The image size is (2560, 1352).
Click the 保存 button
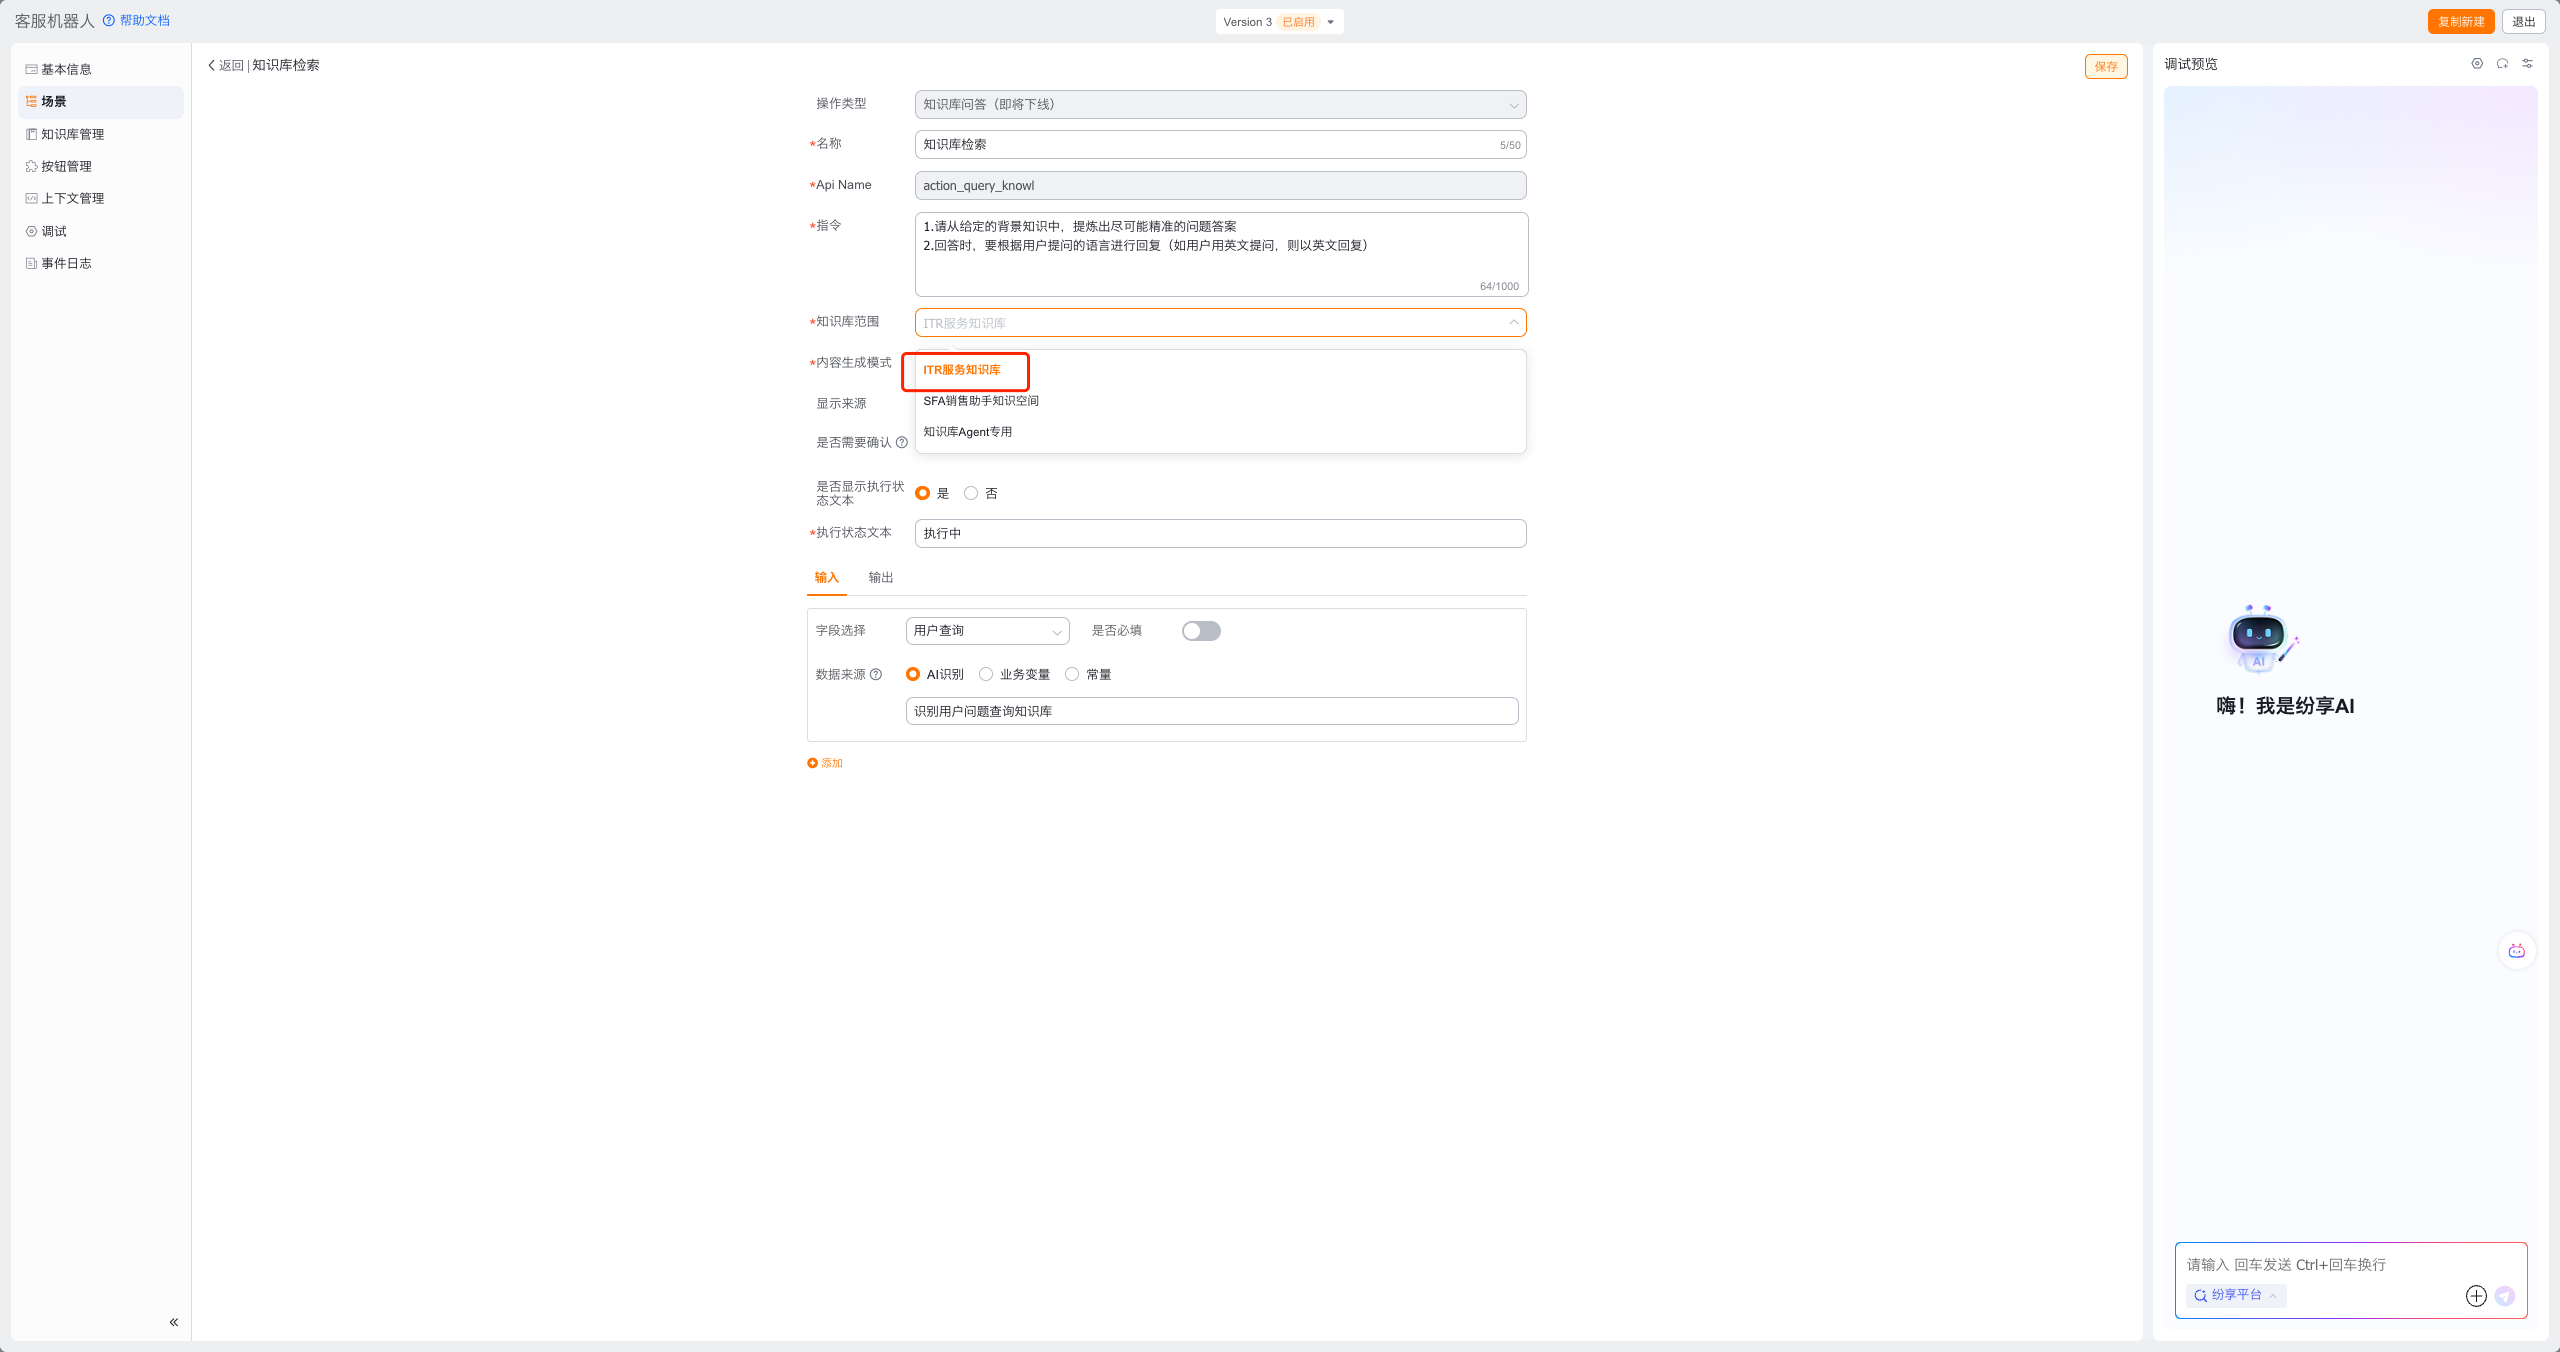pos(2105,67)
